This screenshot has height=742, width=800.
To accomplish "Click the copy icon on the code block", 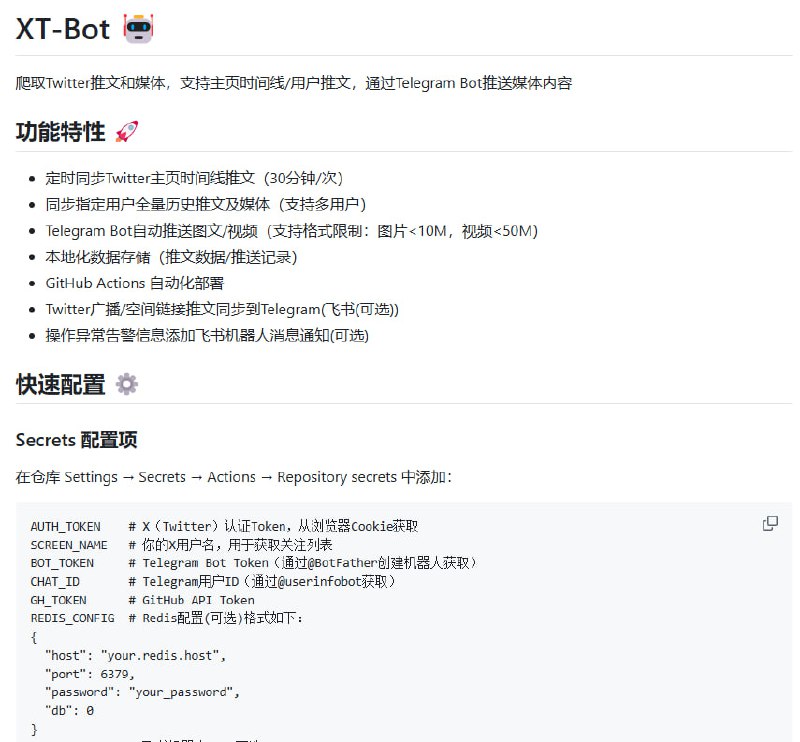I will pos(770,524).
